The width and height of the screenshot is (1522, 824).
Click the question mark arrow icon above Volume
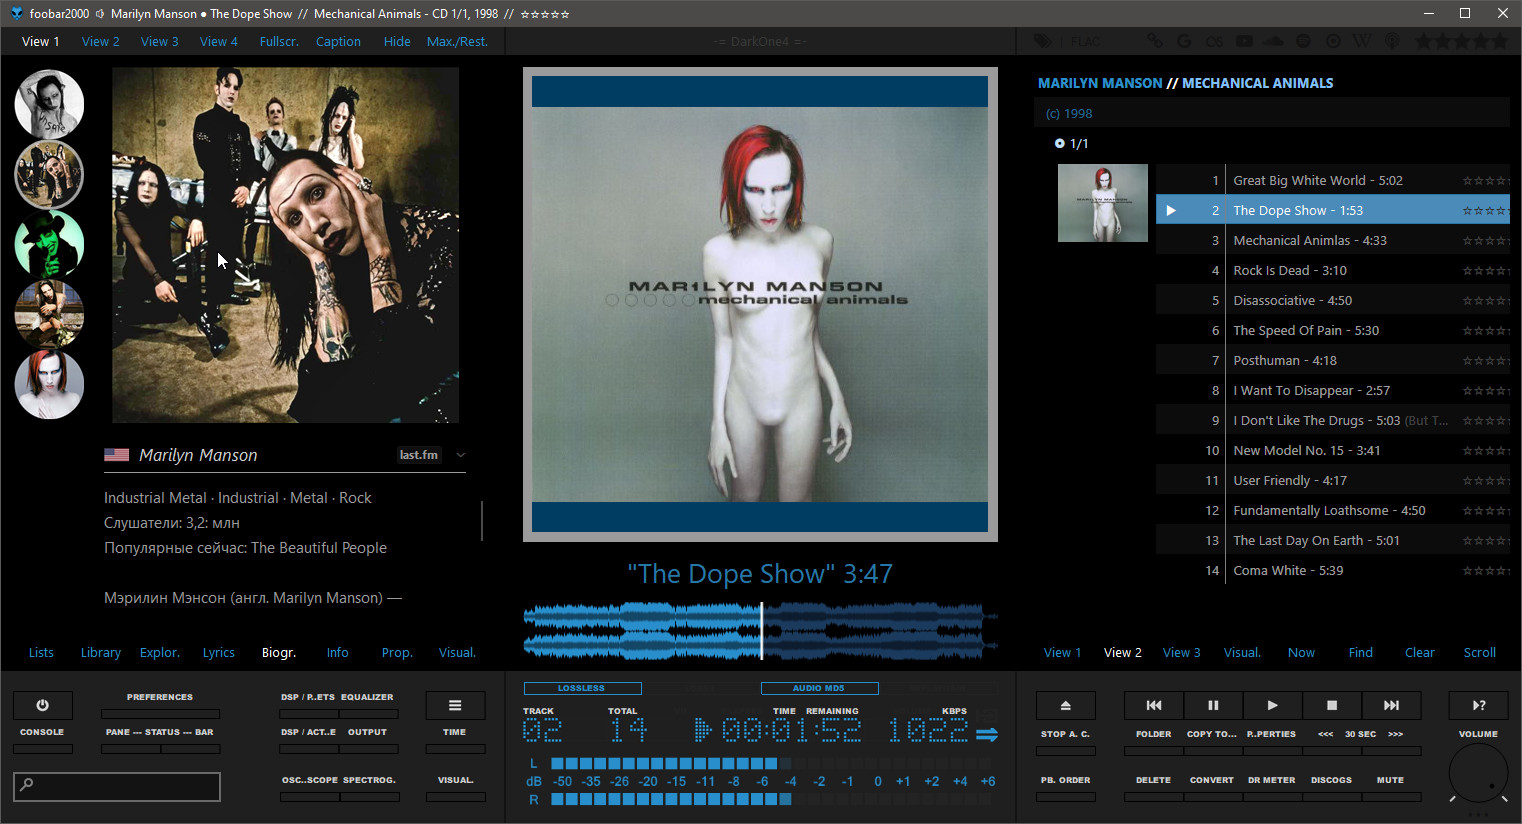(1478, 705)
